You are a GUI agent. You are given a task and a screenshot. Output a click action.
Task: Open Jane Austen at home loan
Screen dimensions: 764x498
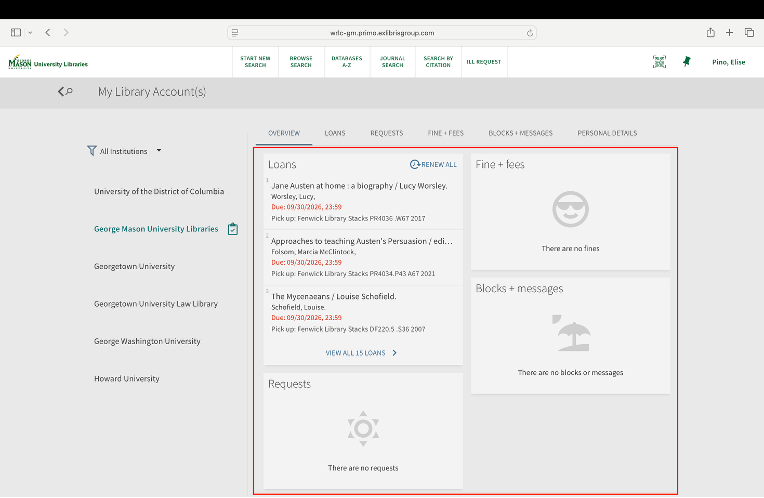tap(359, 186)
